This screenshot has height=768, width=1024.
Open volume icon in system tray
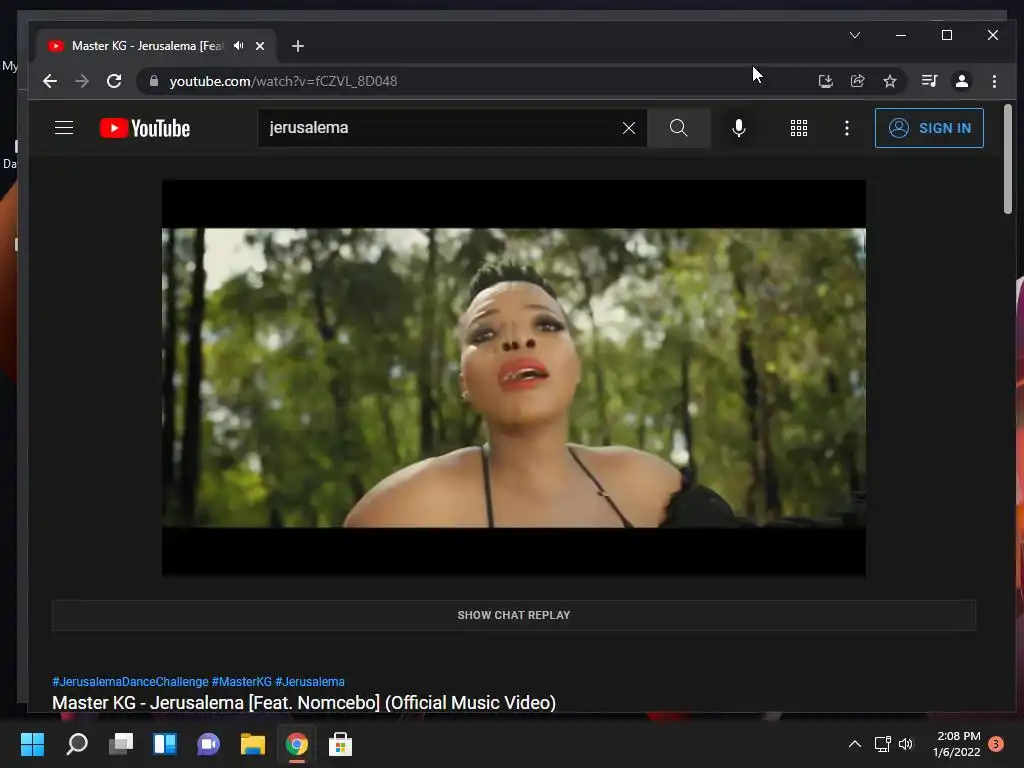(x=906, y=744)
